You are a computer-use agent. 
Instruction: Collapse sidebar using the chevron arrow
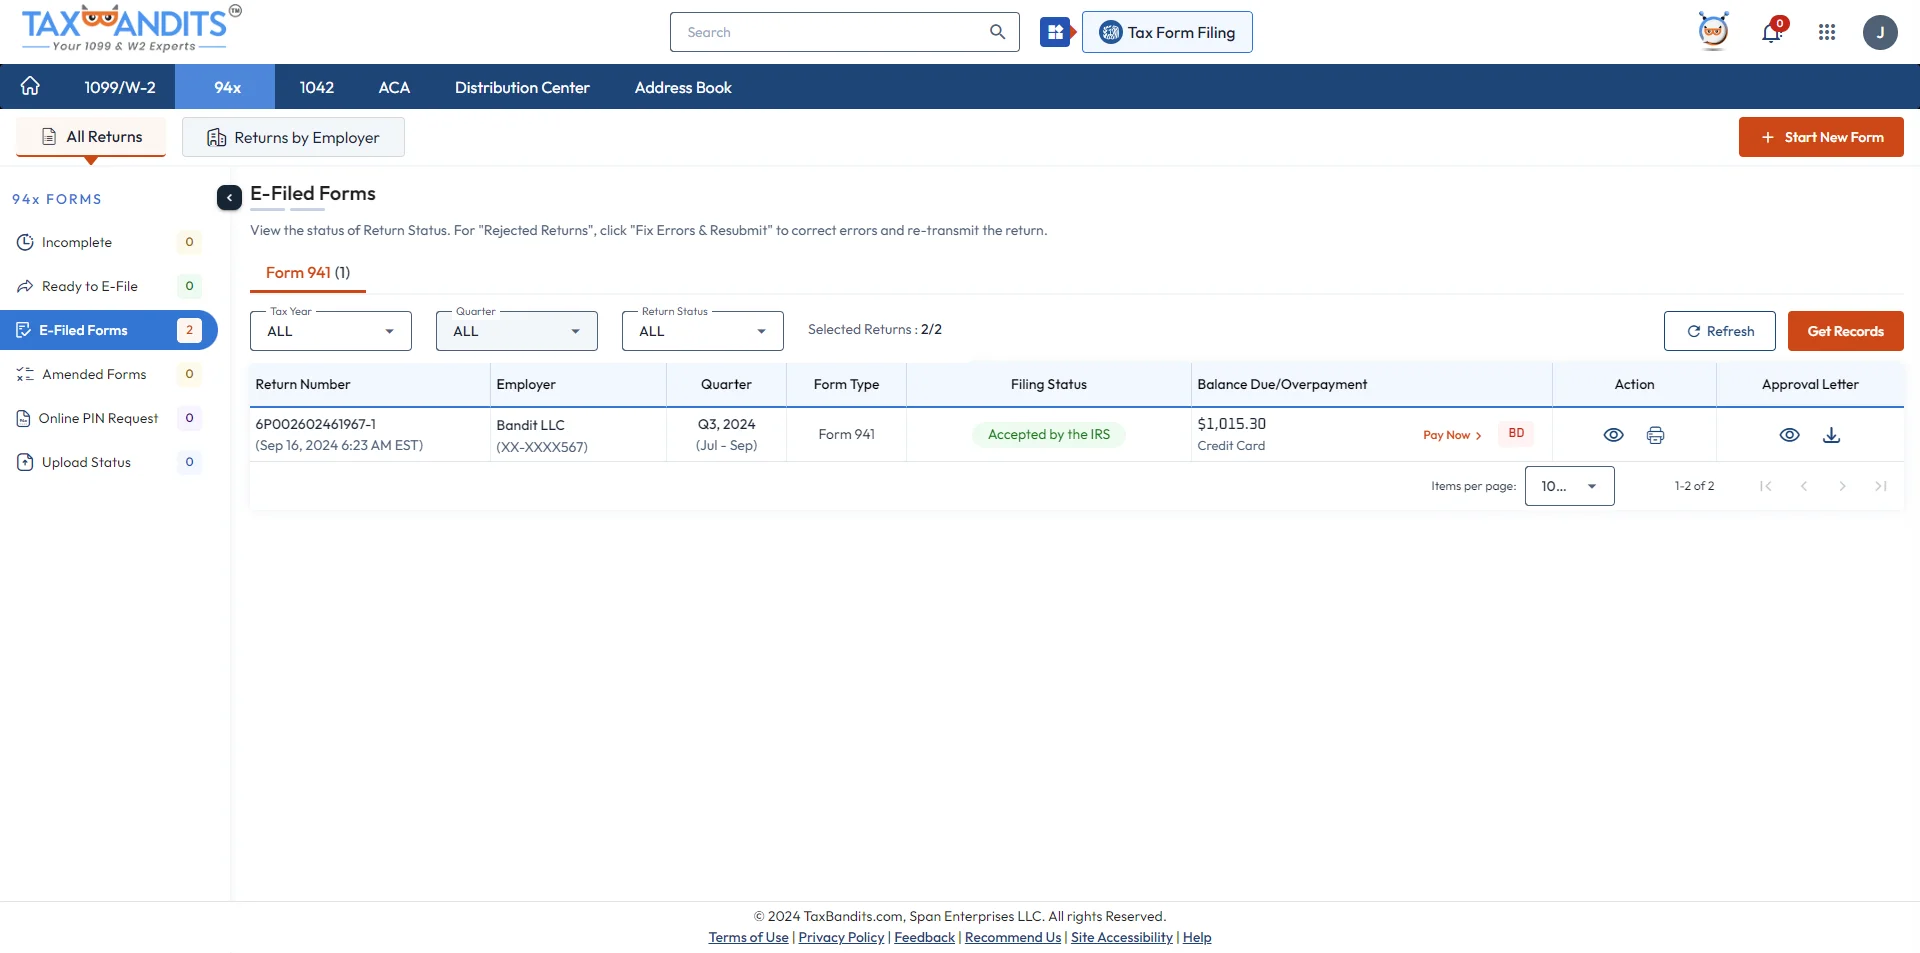(x=229, y=197)
